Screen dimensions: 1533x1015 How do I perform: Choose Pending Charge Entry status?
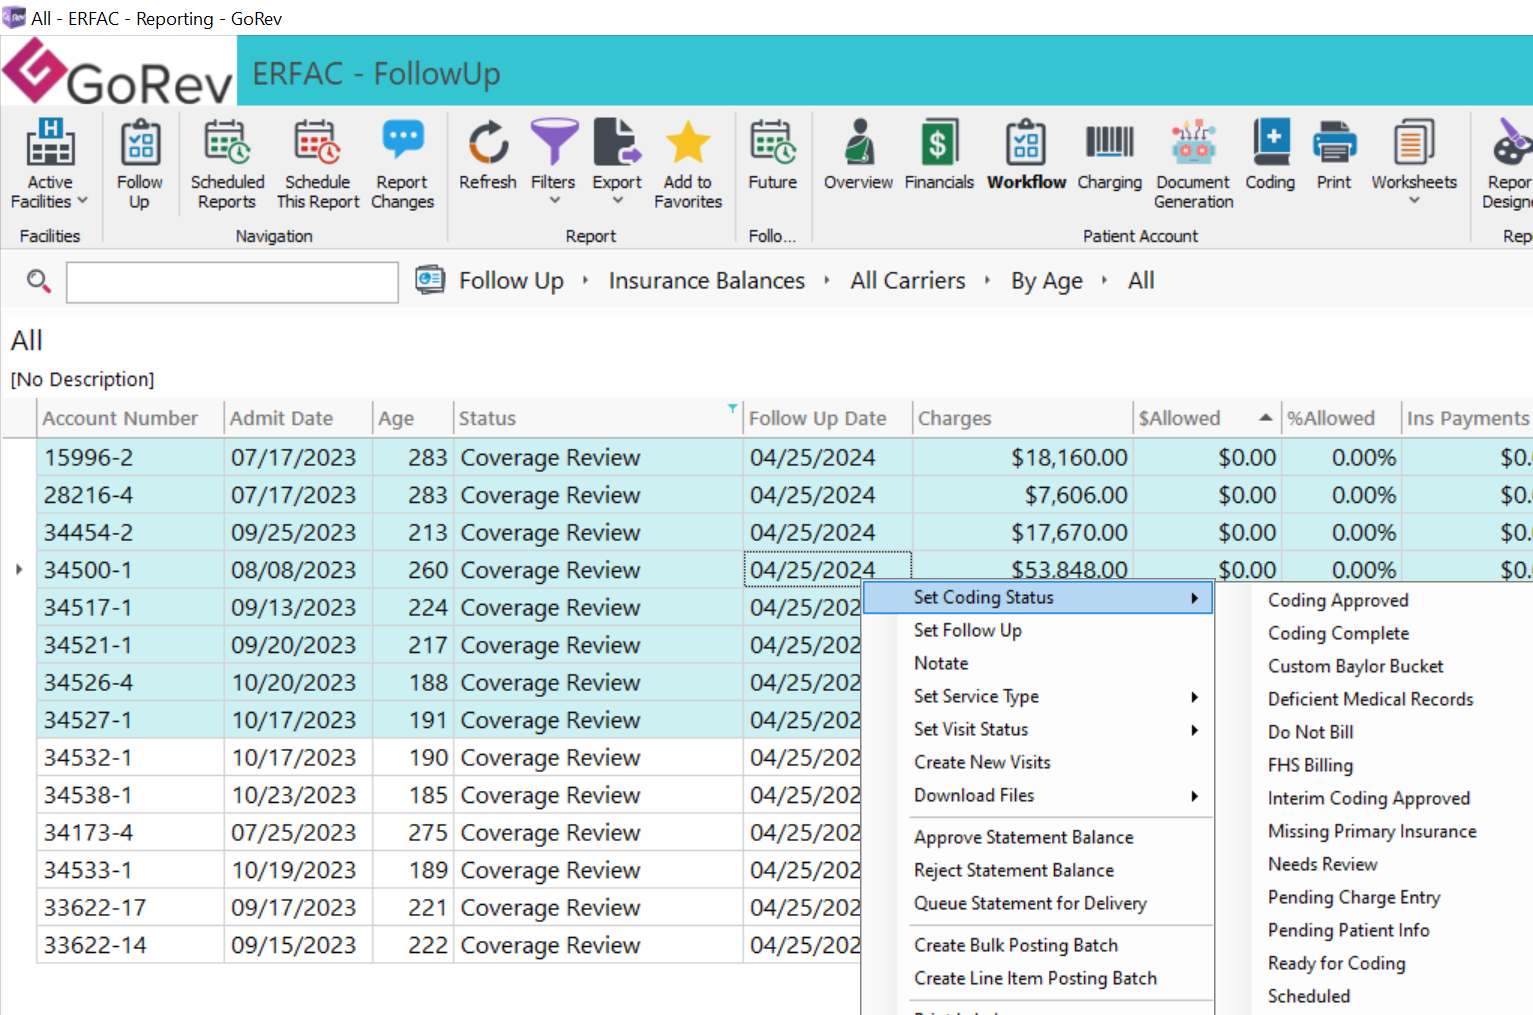pos(1354,897)
